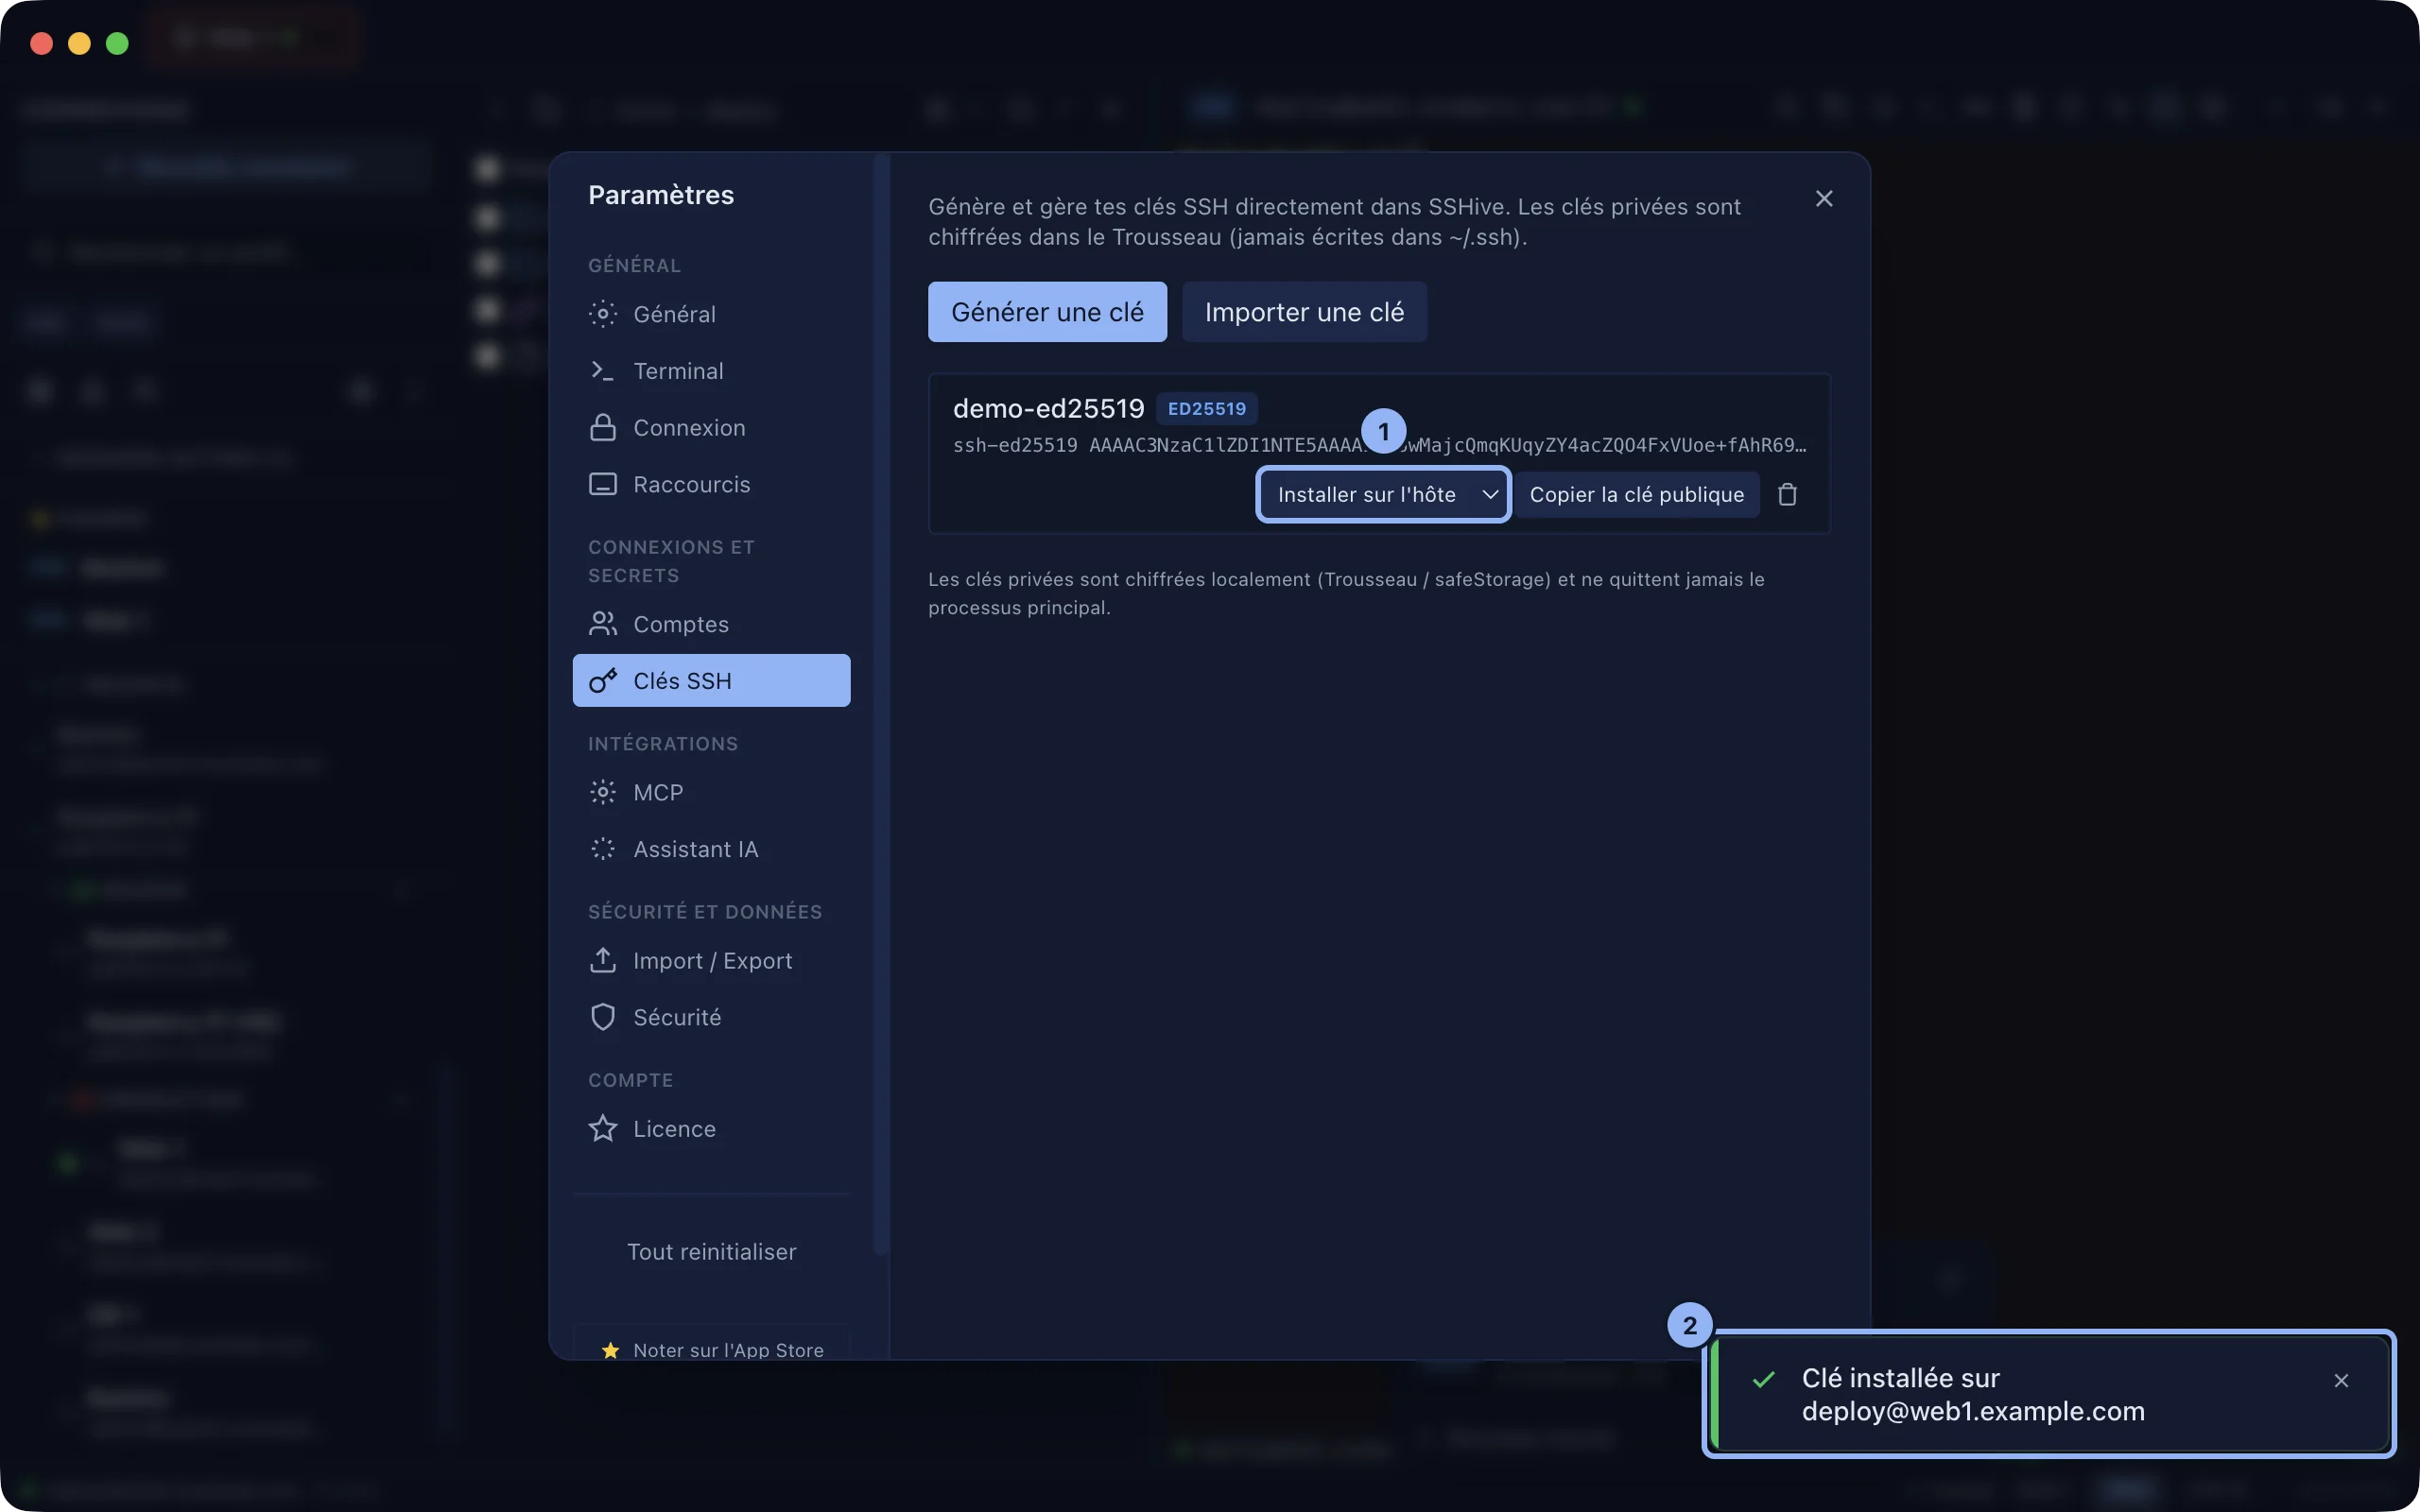The image size is (2420, 1512).
Task: Click the notification text deploy@web1.example.com
Action: [x=1973, y=1411]
